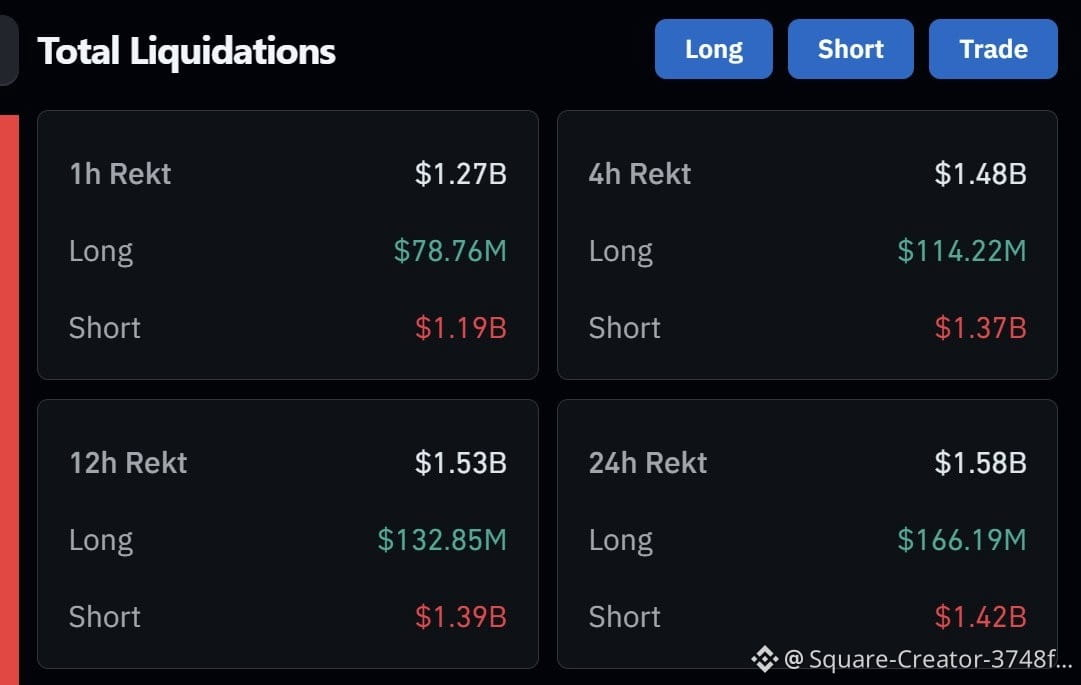Select the 24h Rekt card

pos(807,533)
